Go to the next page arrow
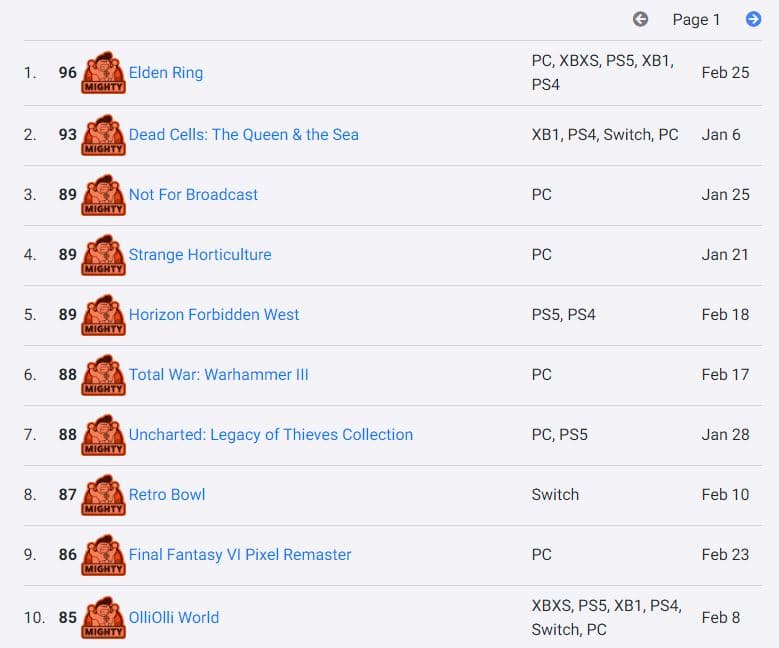 point(753,19)
